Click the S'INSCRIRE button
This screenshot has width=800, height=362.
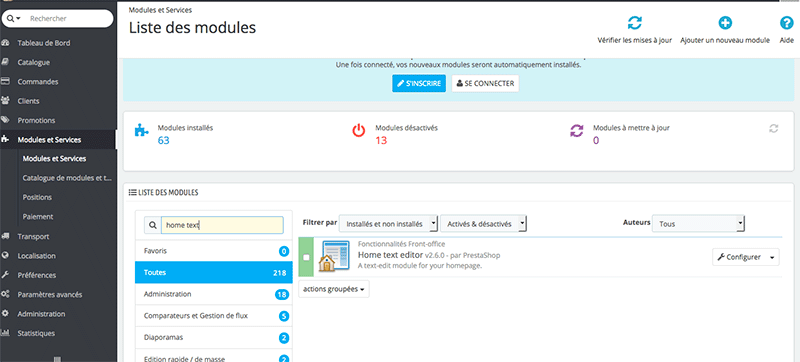pos(419,84)
